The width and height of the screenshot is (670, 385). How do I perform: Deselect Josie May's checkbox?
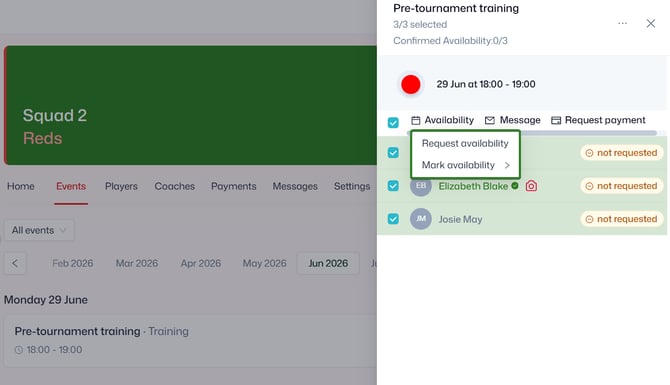pos(393,219)
